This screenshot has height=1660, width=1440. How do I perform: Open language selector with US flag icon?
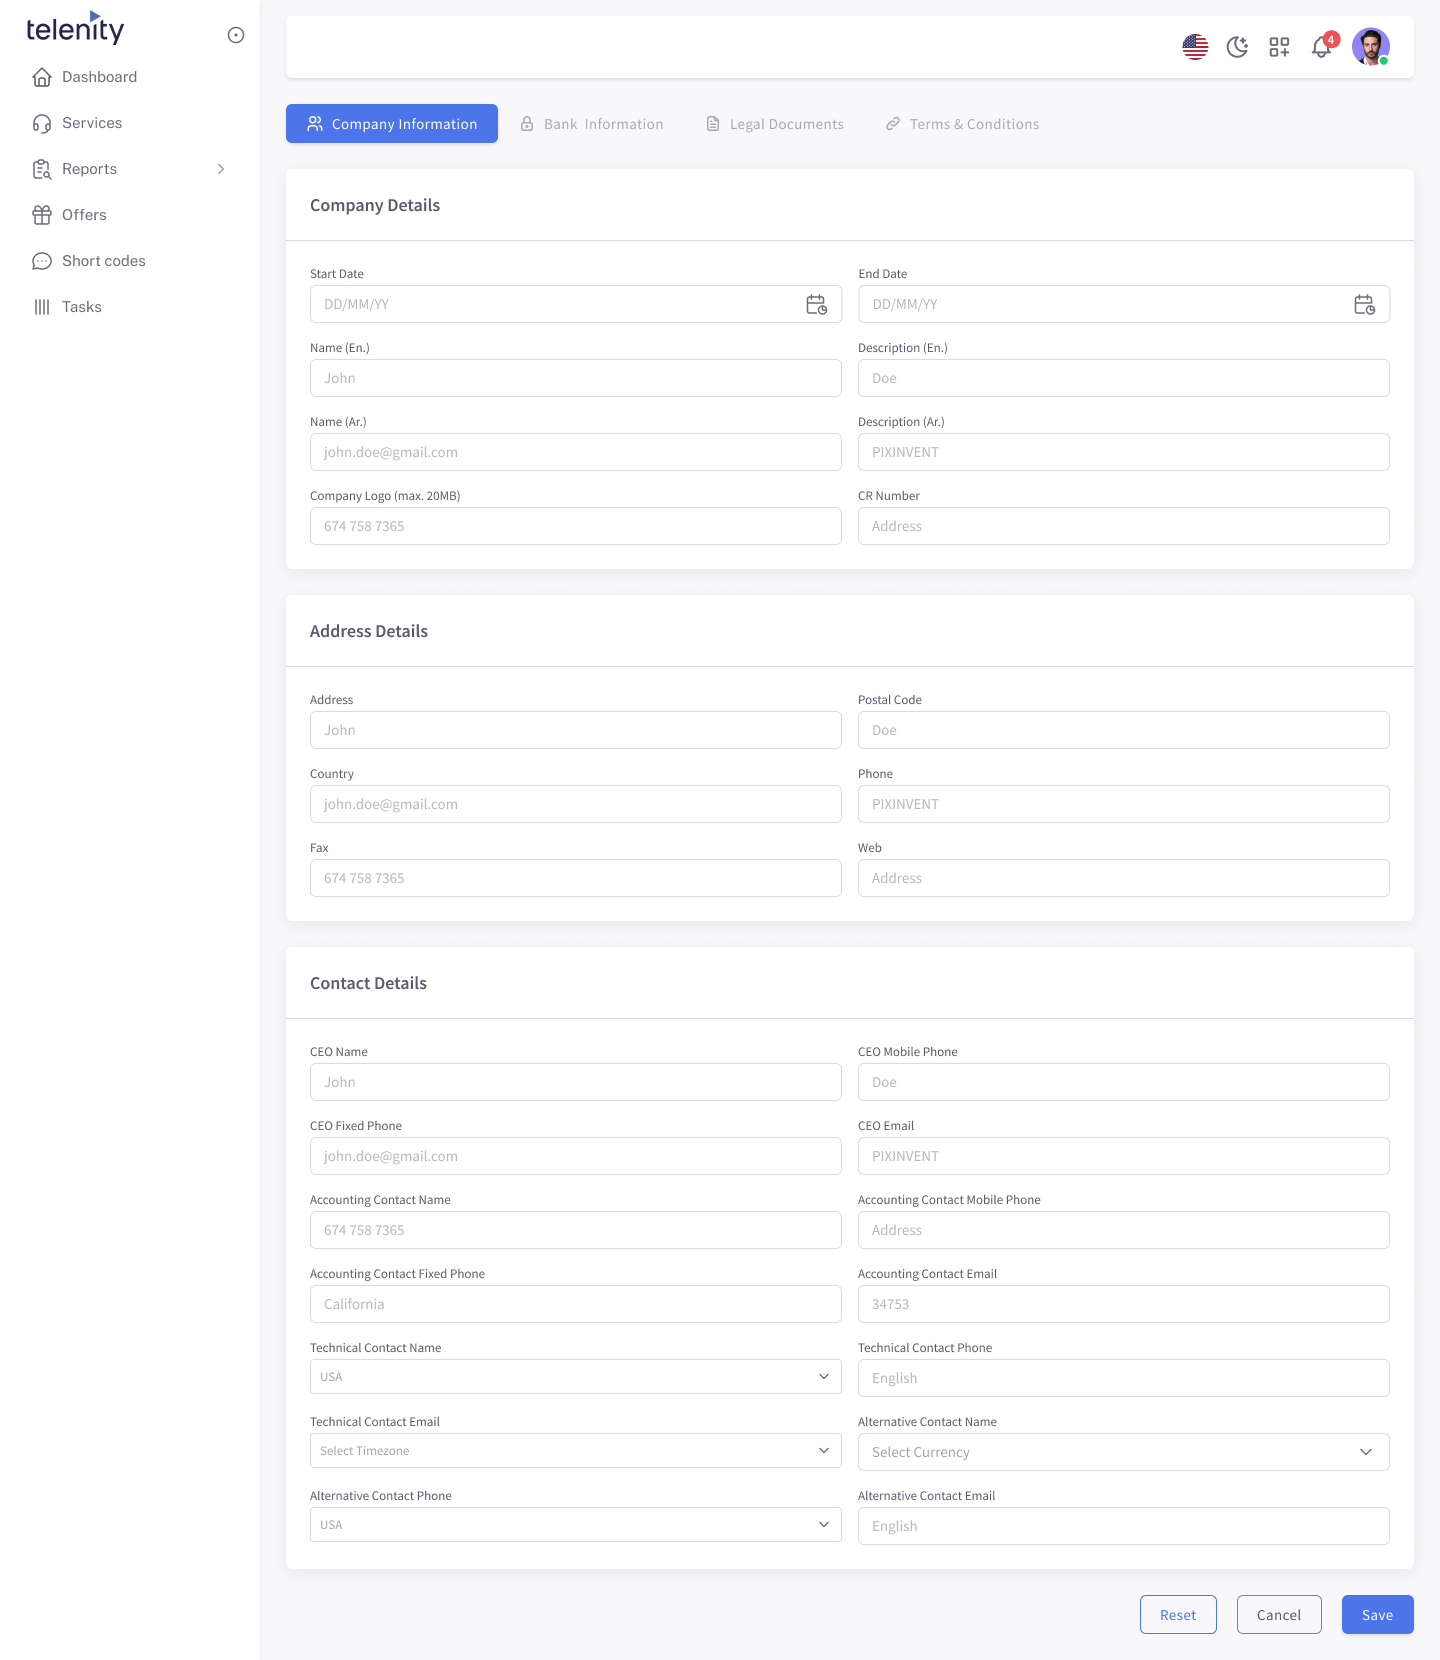pyautogui.click(x=1195, y=47)
